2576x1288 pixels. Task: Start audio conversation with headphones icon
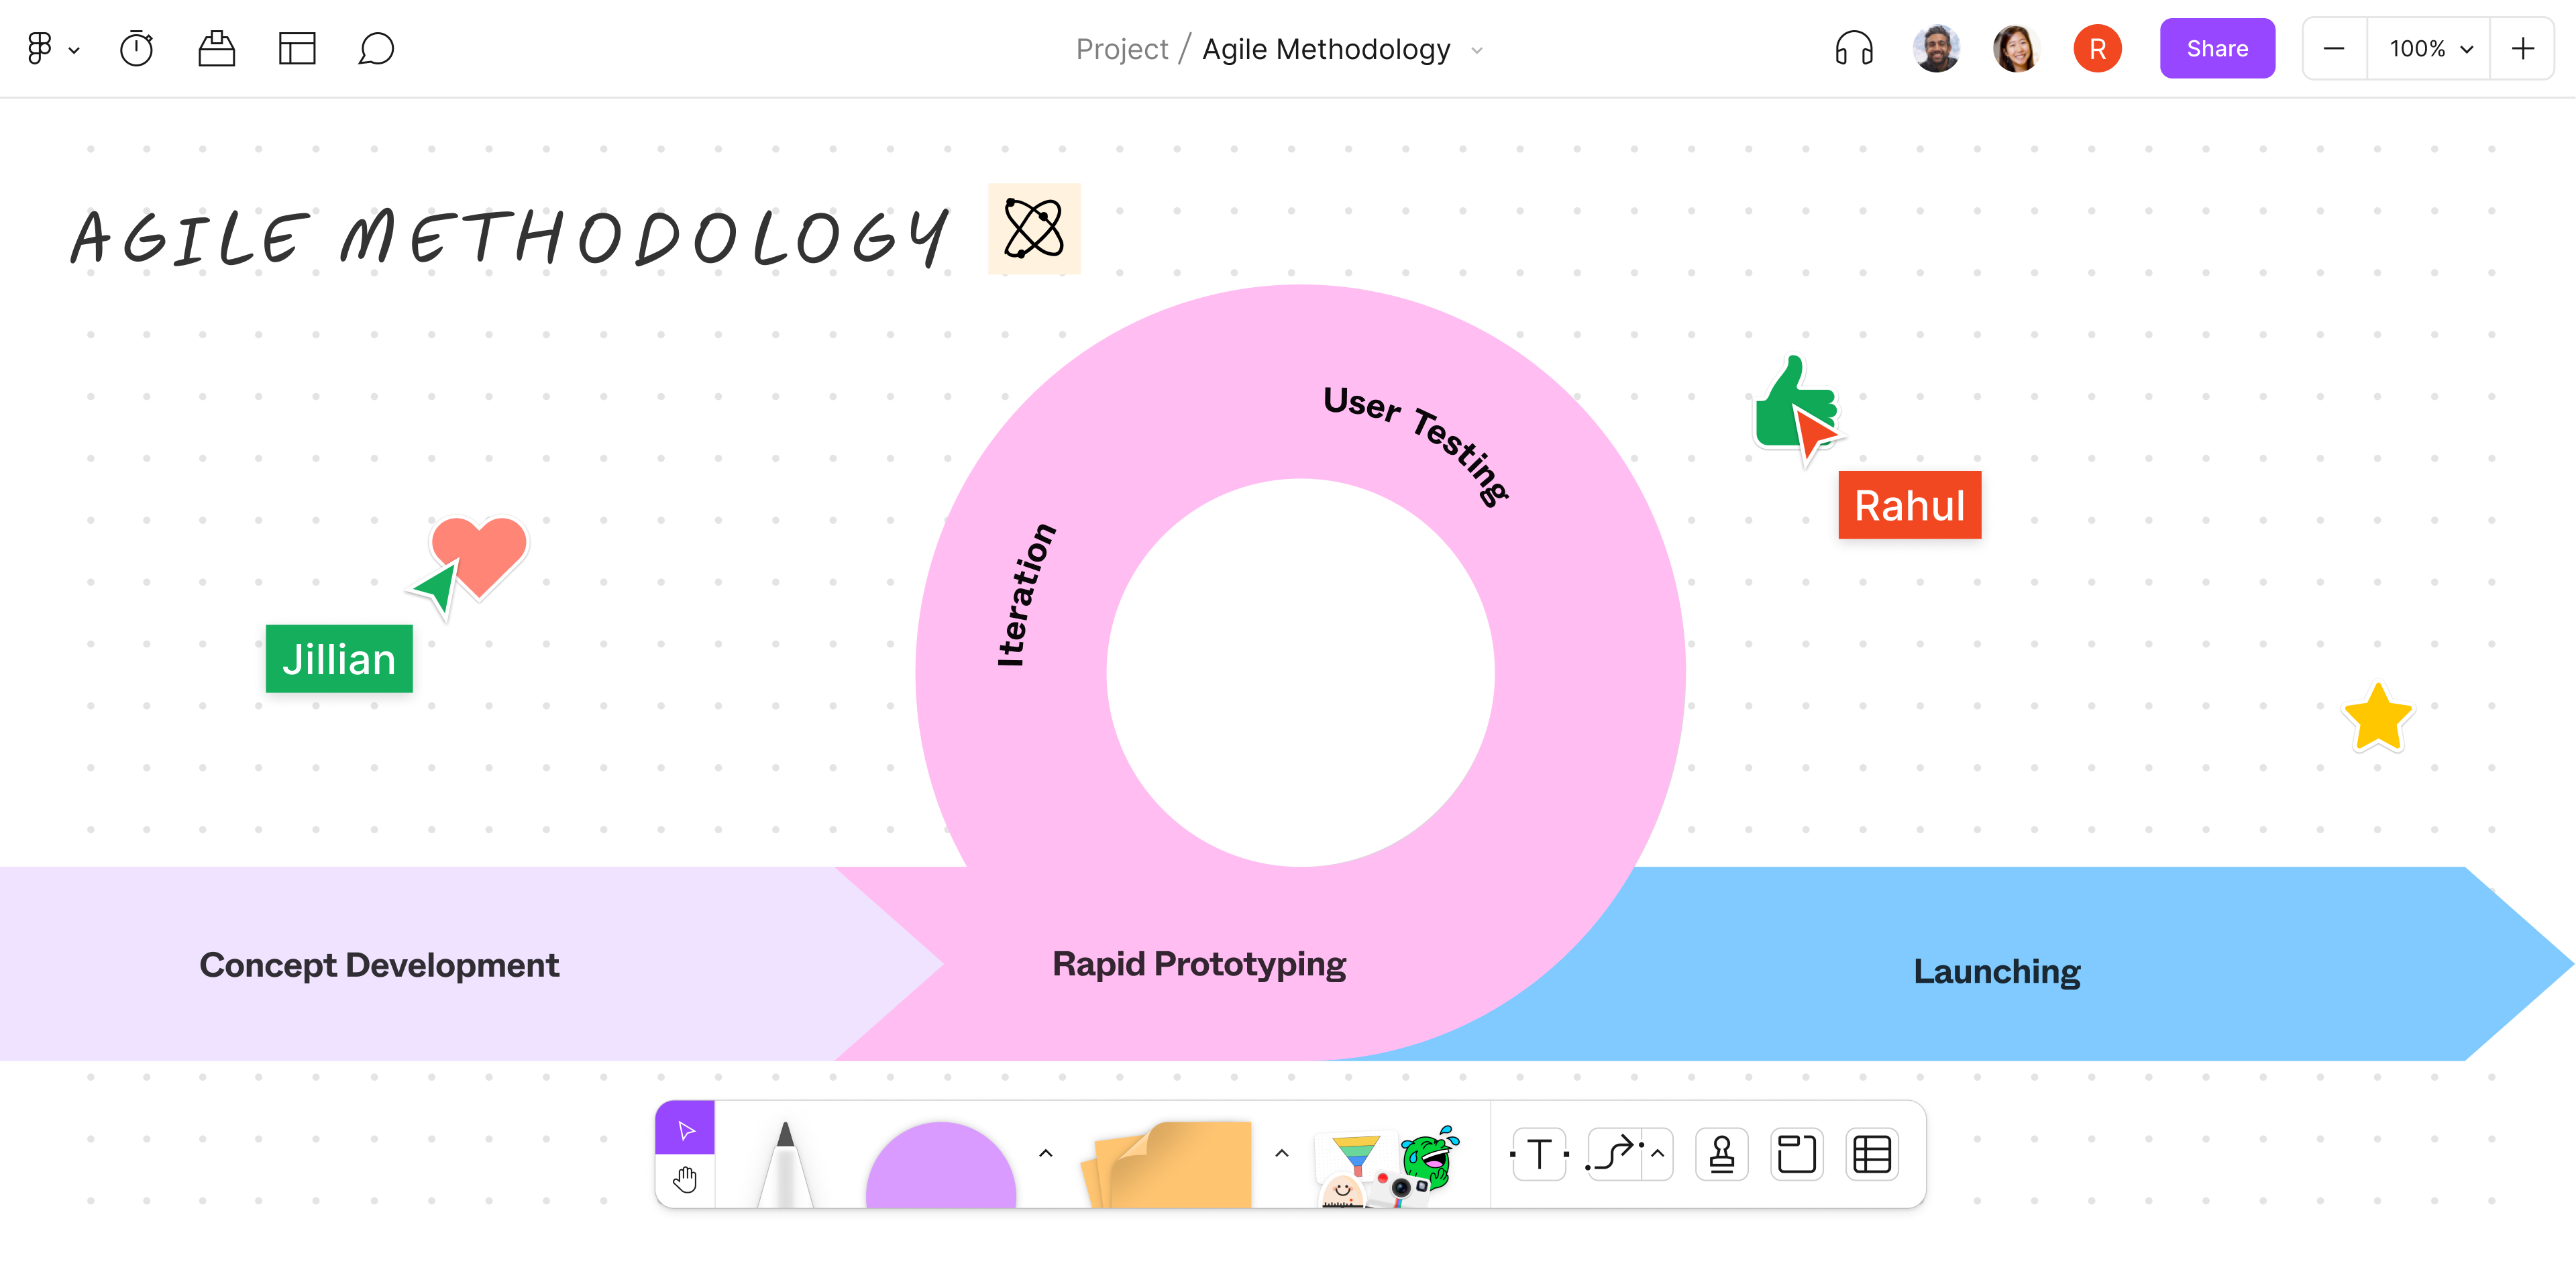point(1854,48)
